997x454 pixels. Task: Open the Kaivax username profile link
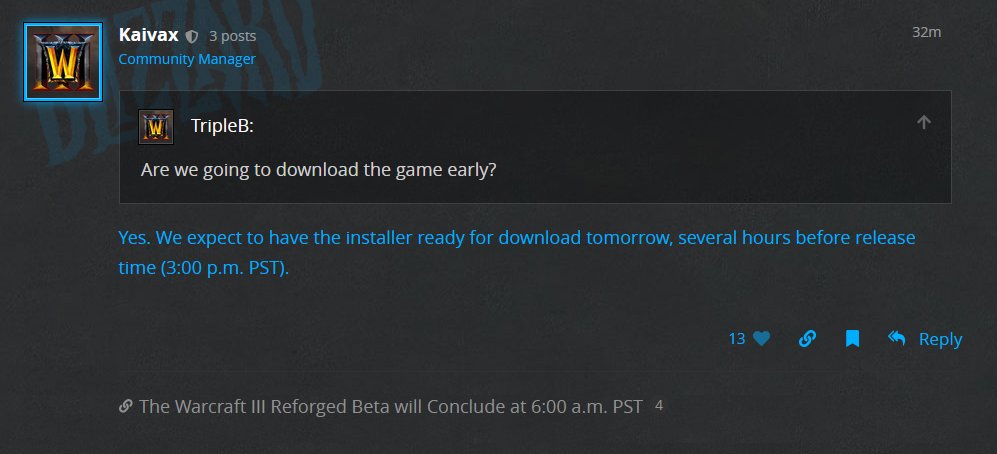[x=148, y=35]
